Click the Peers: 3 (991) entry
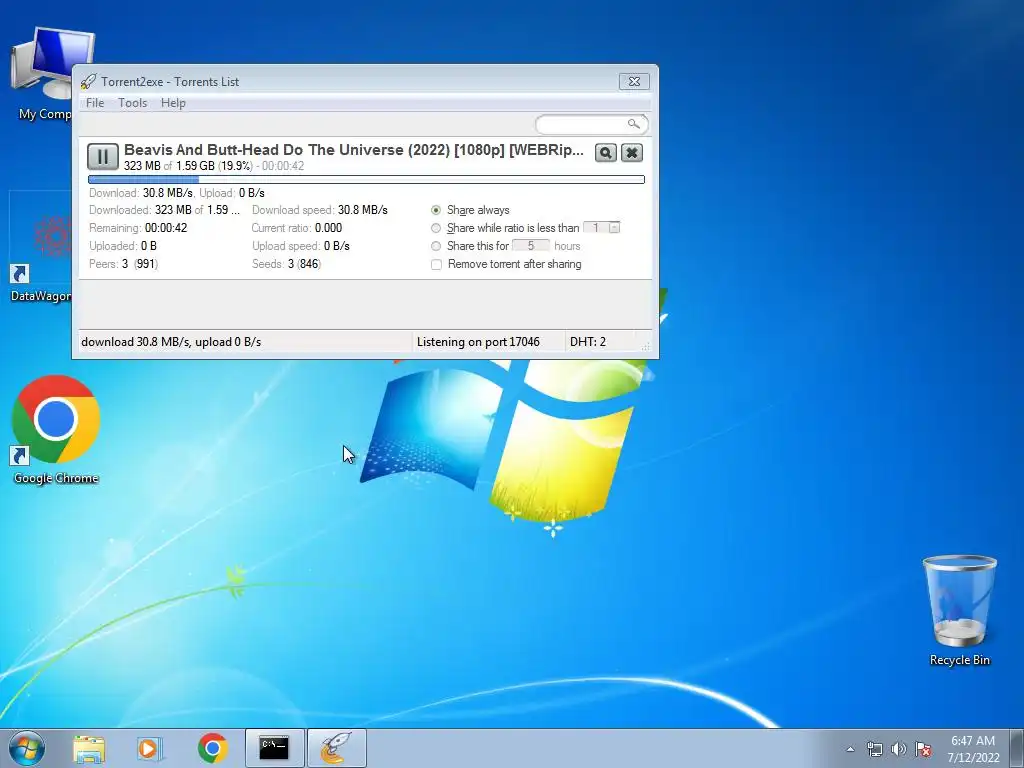This screenshot has width=1024, height=768. (x=123, y=264)
